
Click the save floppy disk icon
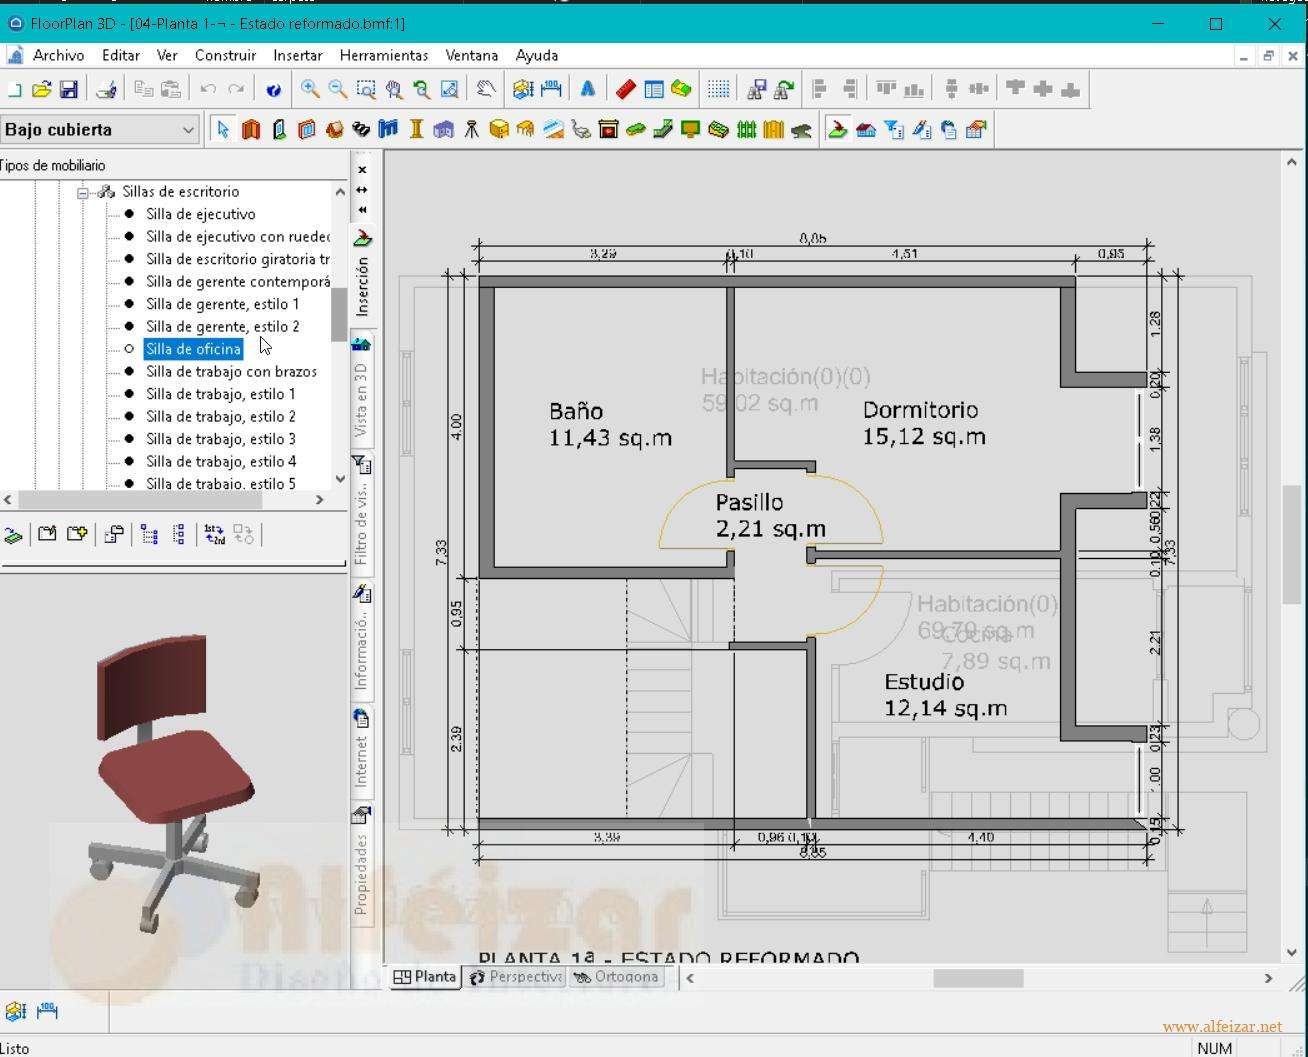coord(69,89)
